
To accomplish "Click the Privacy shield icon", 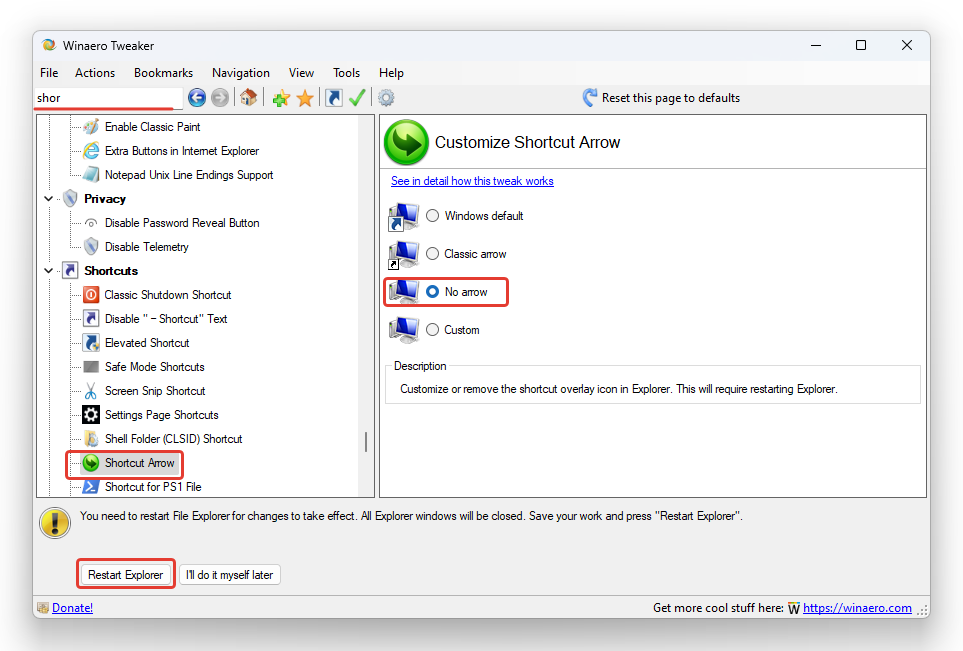I will [x=71, y=199].
